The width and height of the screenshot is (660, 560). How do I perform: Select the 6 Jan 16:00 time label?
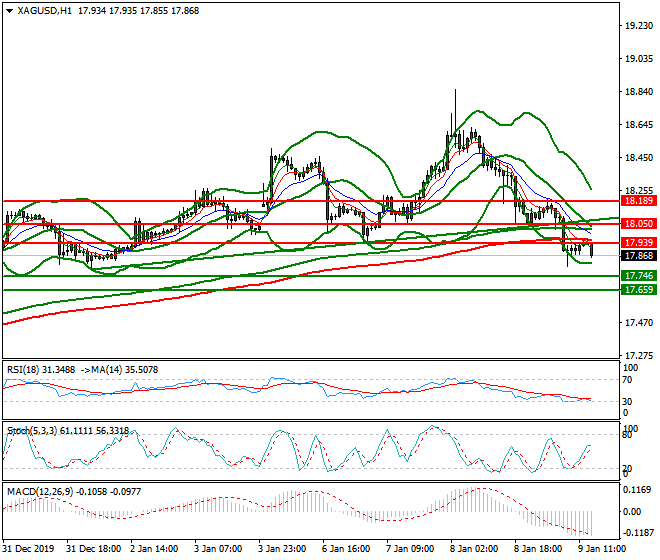point(346,549)
